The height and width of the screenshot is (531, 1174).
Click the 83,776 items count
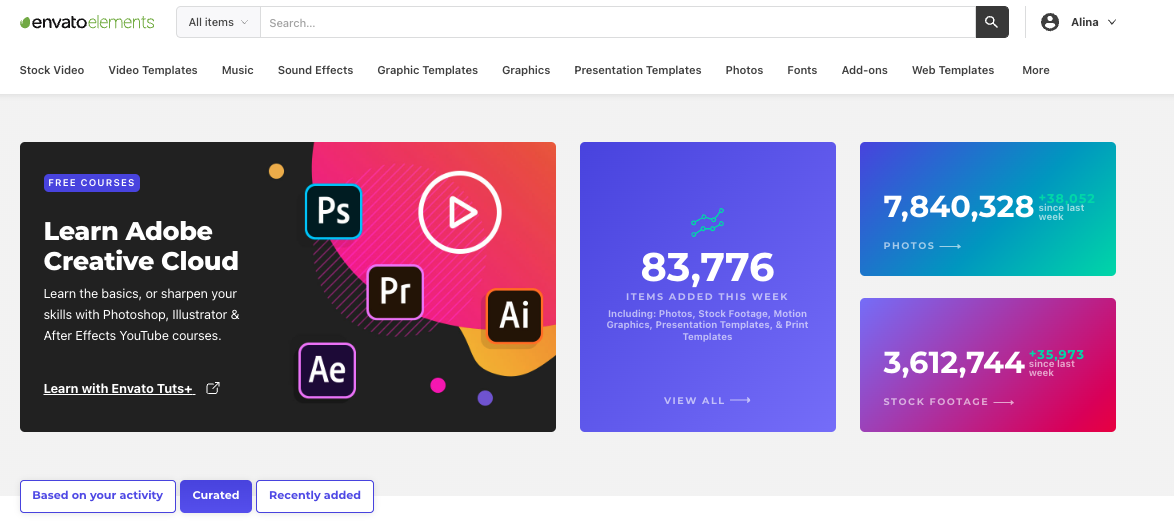pos(708,267)
